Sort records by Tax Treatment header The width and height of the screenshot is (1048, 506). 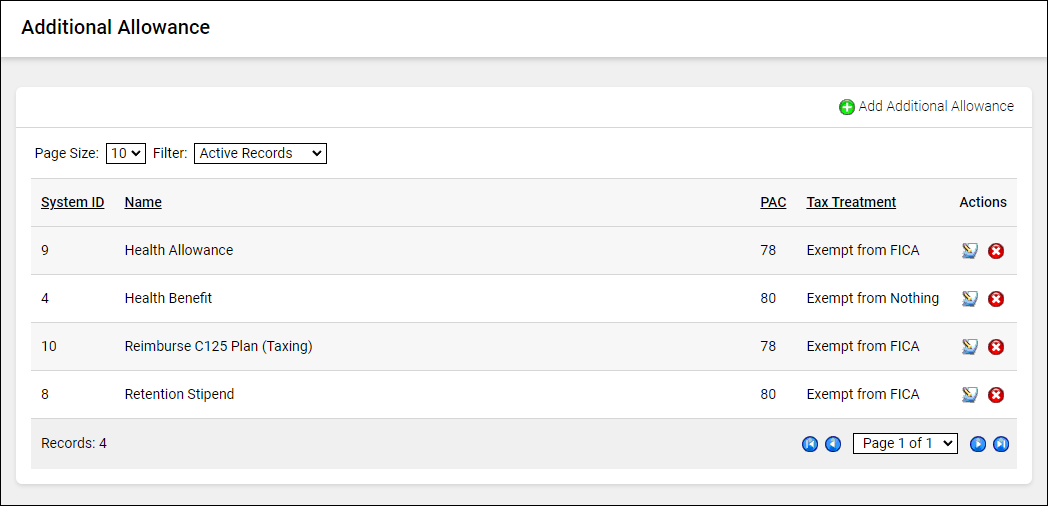pyautogui.click(x=851, y=202)
